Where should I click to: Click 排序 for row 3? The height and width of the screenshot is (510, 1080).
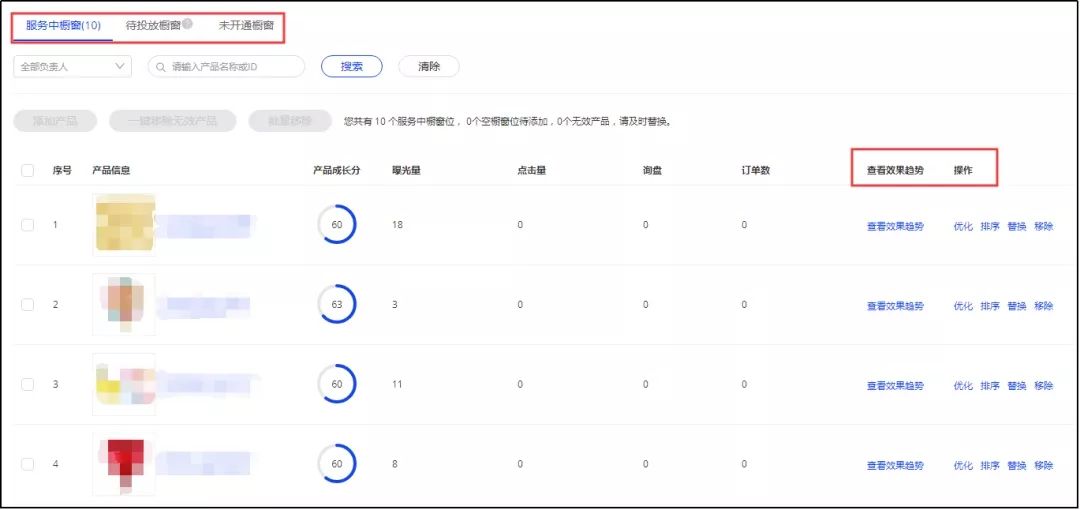tap(990, 386)
